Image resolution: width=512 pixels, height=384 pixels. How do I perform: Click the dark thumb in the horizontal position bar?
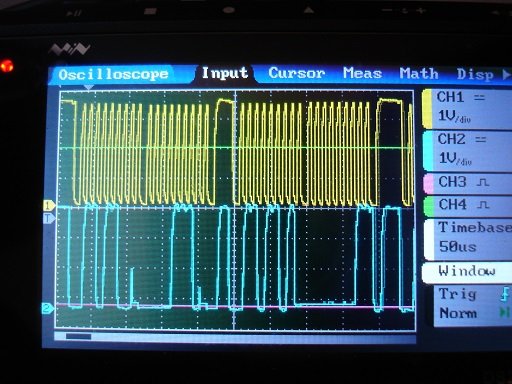[x=78, y=336]
